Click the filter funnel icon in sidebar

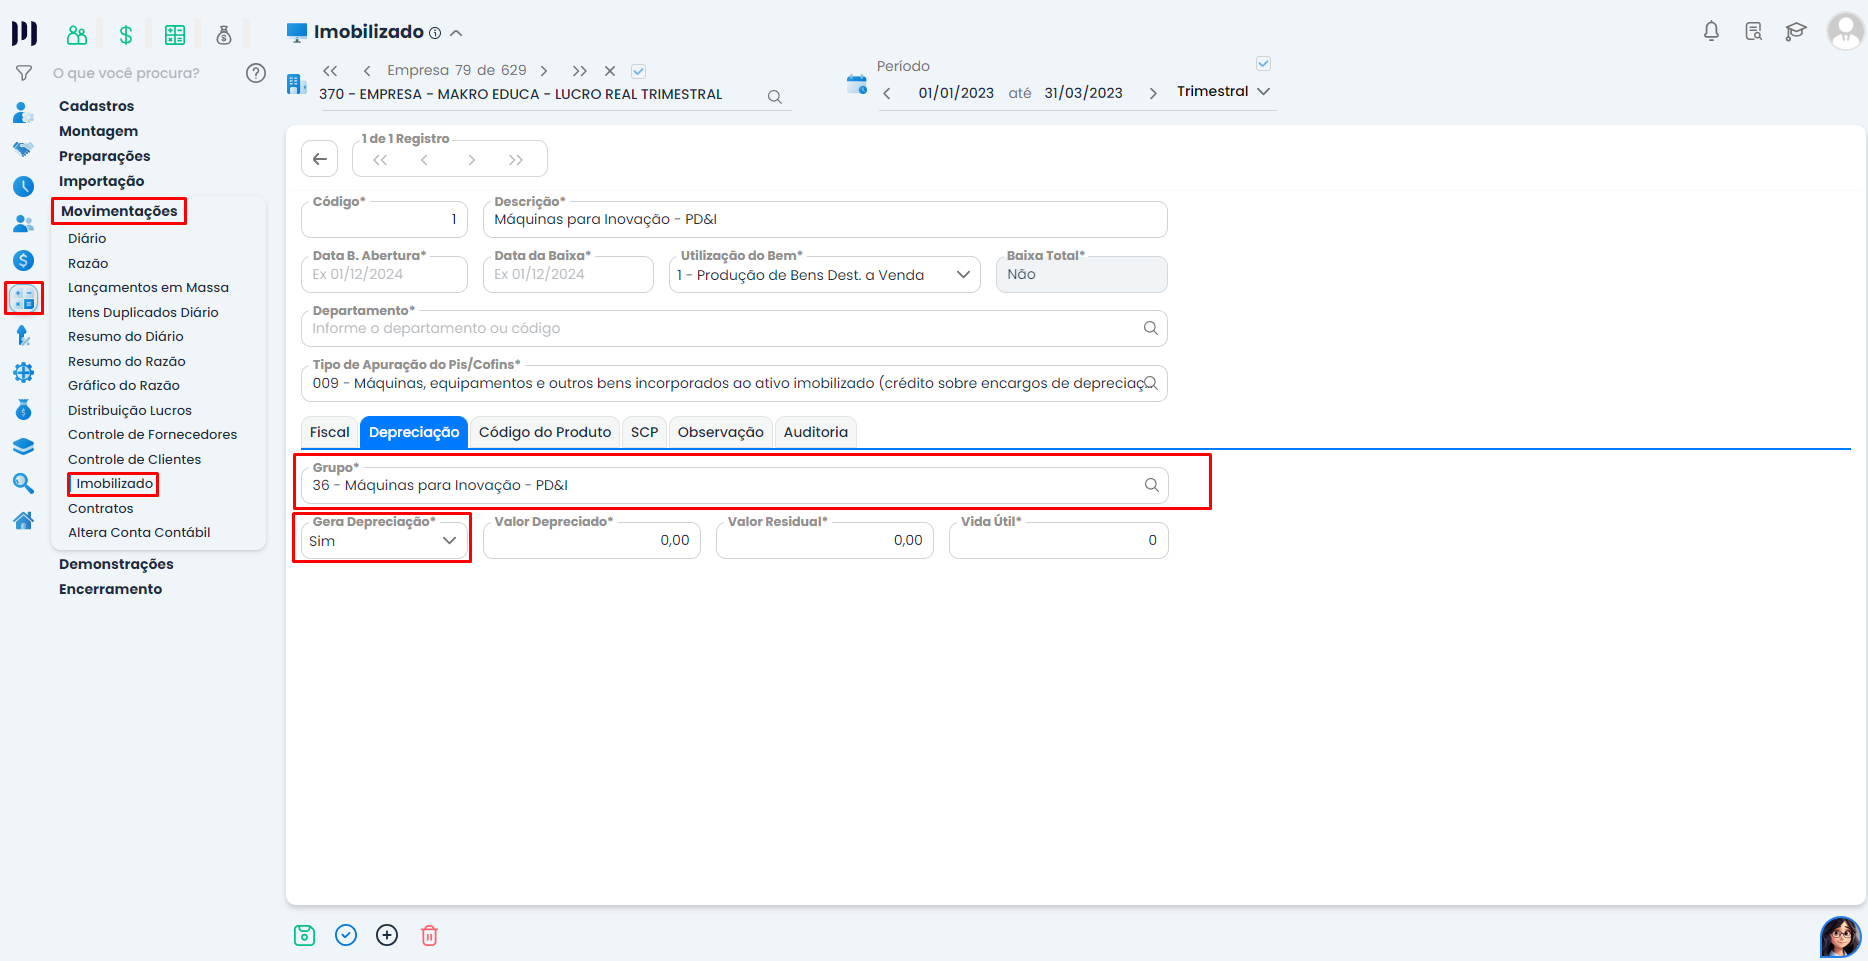24,73
